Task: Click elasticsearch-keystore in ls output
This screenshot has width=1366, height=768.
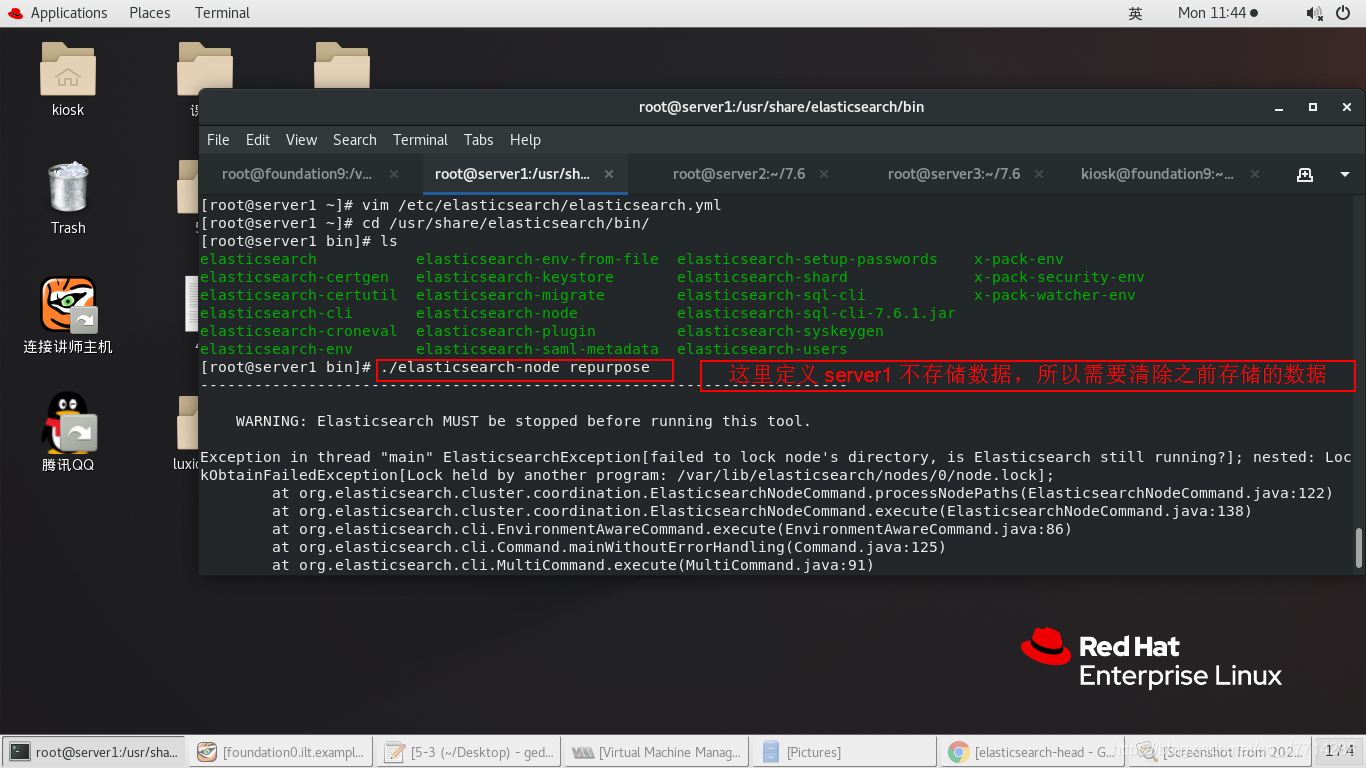Action: 515,277
